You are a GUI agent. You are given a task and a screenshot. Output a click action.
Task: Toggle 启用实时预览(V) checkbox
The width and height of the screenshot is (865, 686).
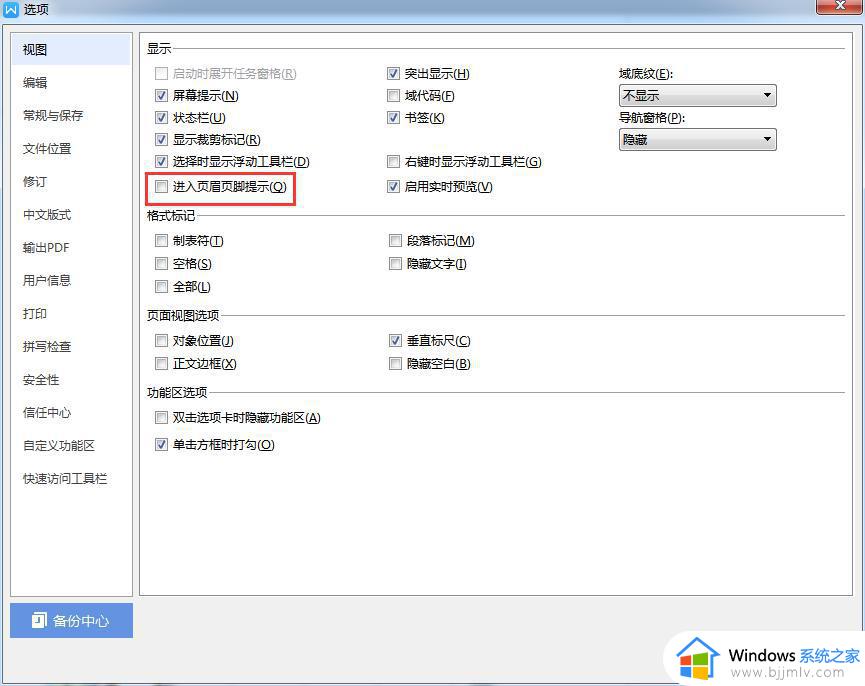[x=393, y=186]
